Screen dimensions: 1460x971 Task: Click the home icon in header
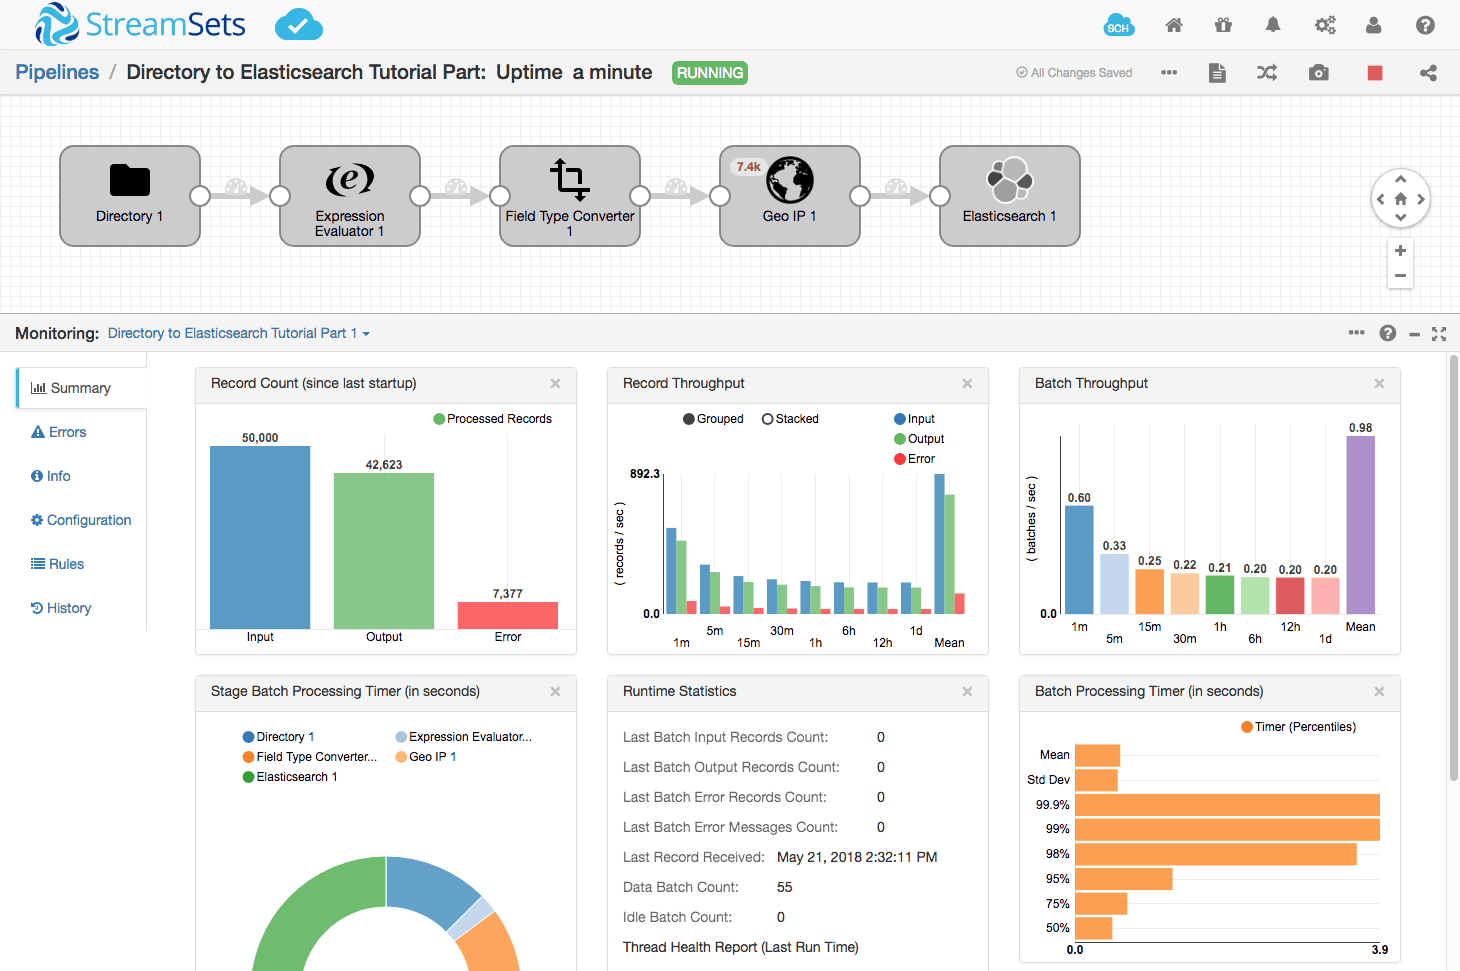(1174, 25)
